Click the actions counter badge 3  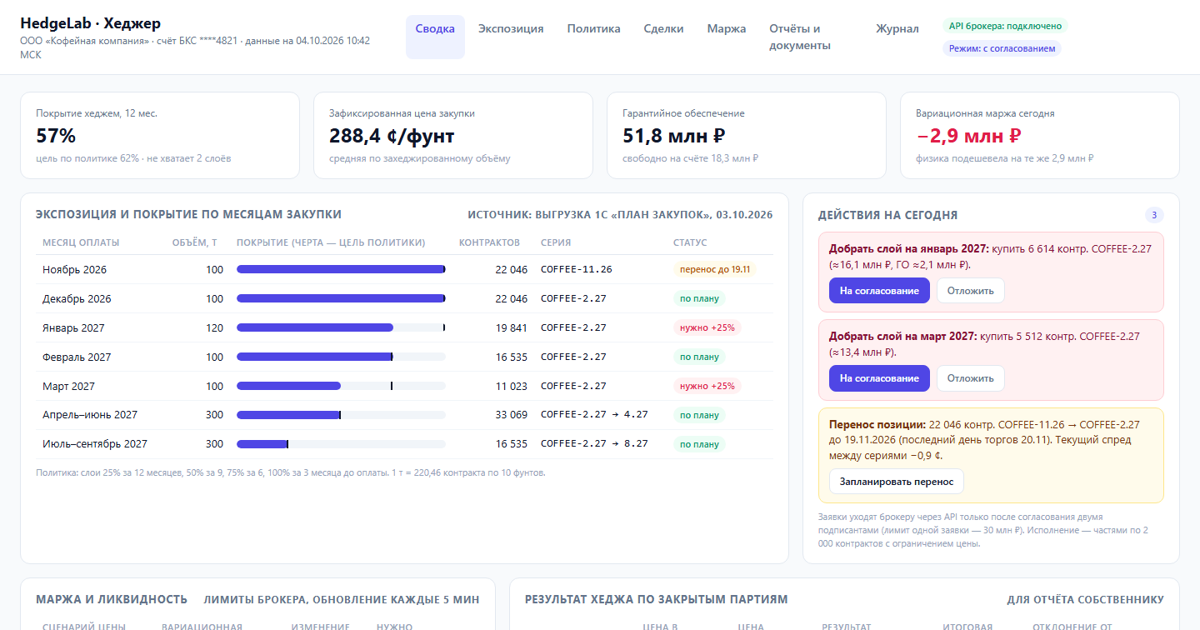pos(1154,215)
